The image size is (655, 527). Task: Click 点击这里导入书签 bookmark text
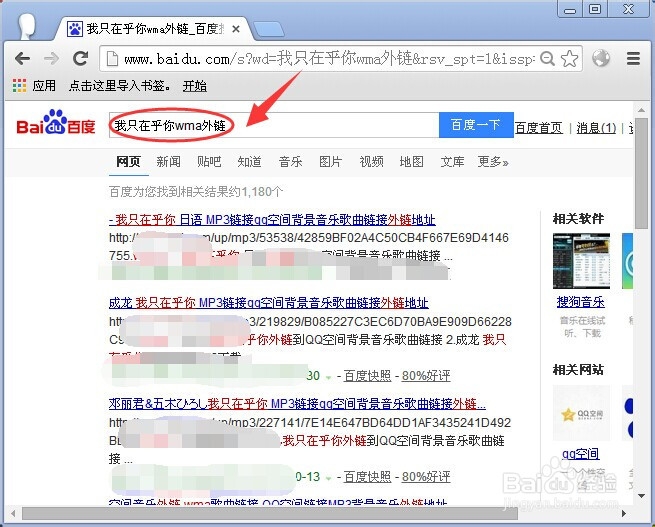(119, 86)
